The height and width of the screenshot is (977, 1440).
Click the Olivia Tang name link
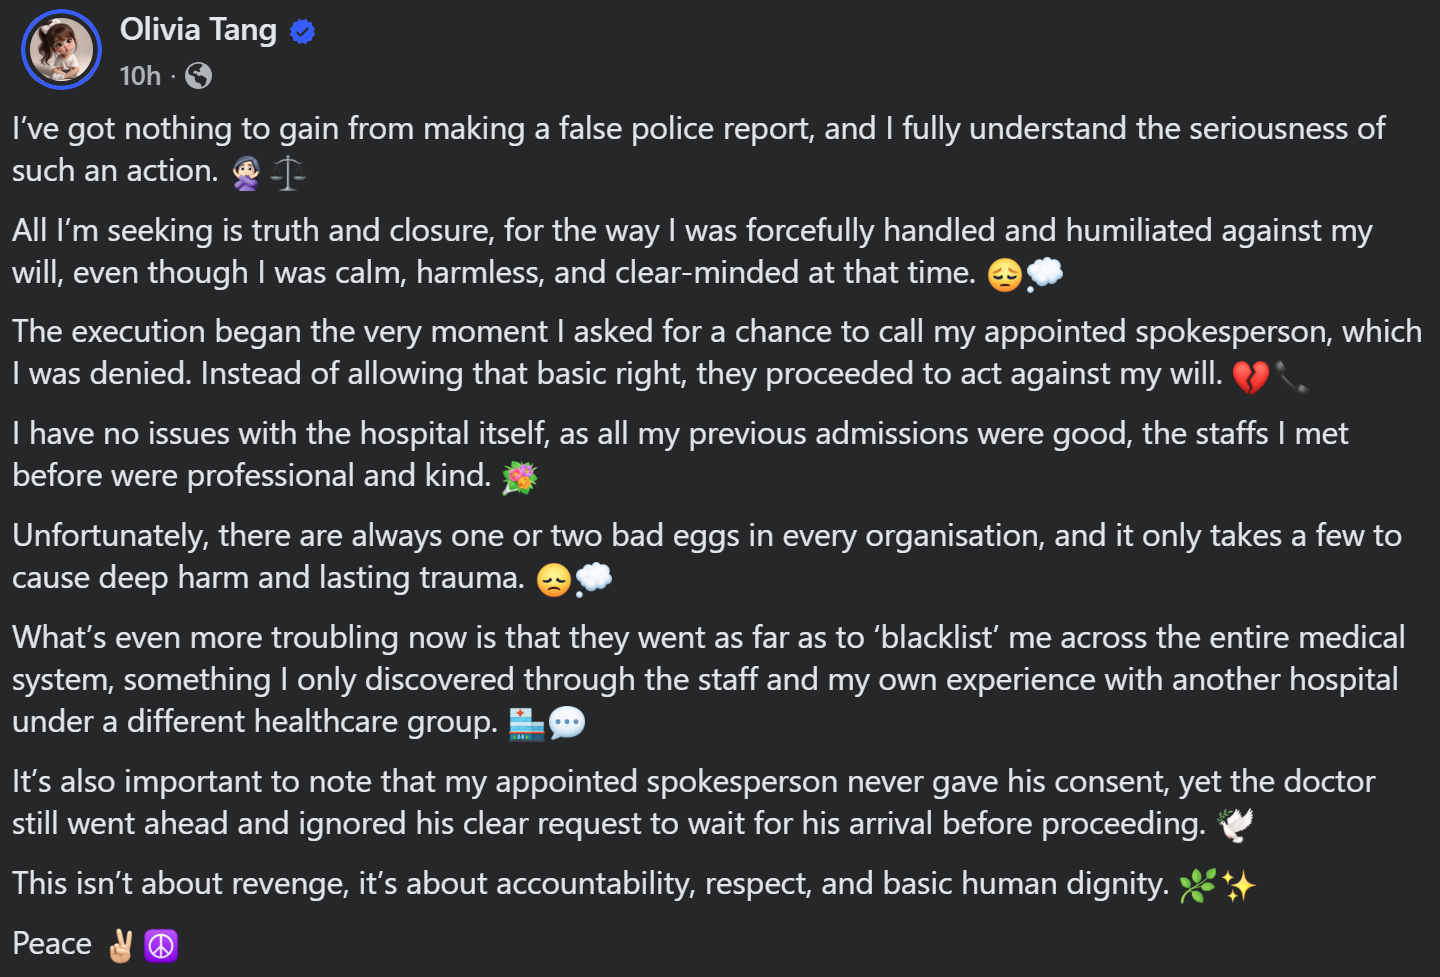coord(198,30)
